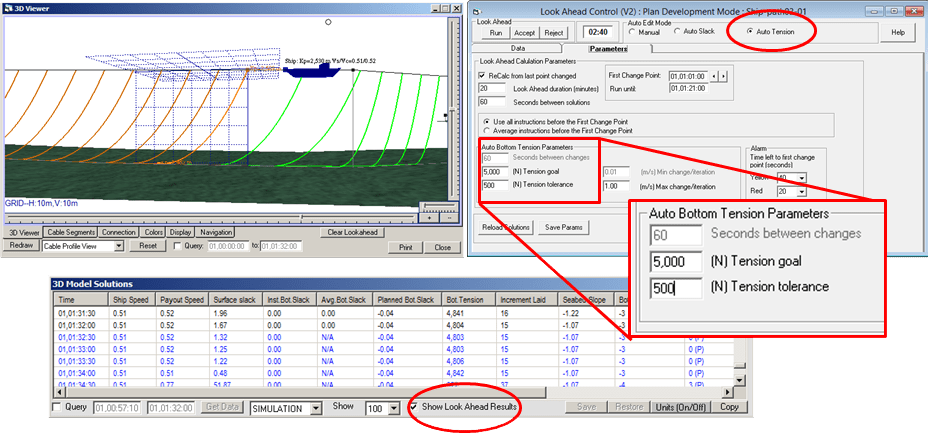Open the Yellow alarm seconds dropdown

click(803, 178)
